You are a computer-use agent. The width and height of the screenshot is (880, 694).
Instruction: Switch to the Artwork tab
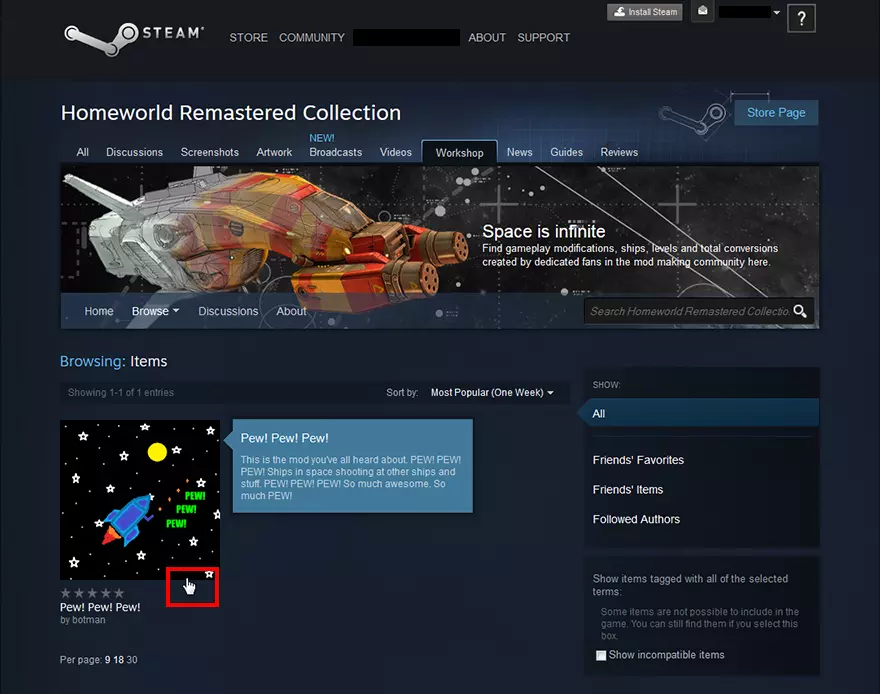(274, 152)
